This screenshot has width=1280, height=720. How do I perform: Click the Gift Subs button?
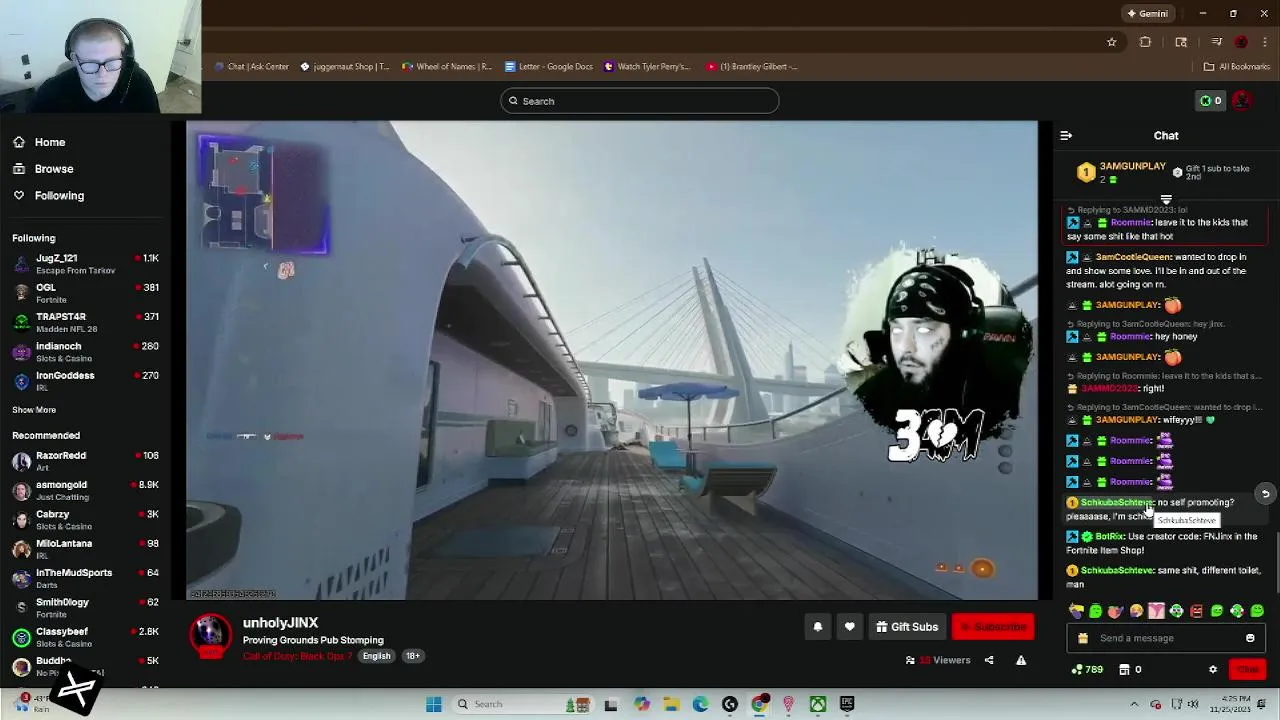tap(907, 627)
